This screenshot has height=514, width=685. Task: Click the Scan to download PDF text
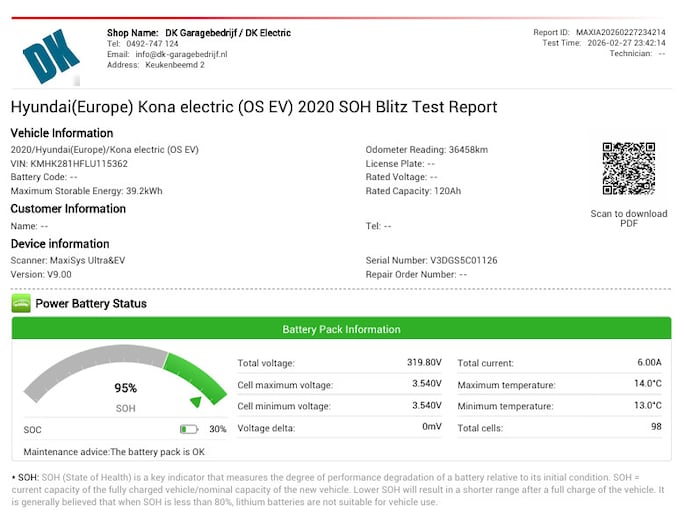628,219
